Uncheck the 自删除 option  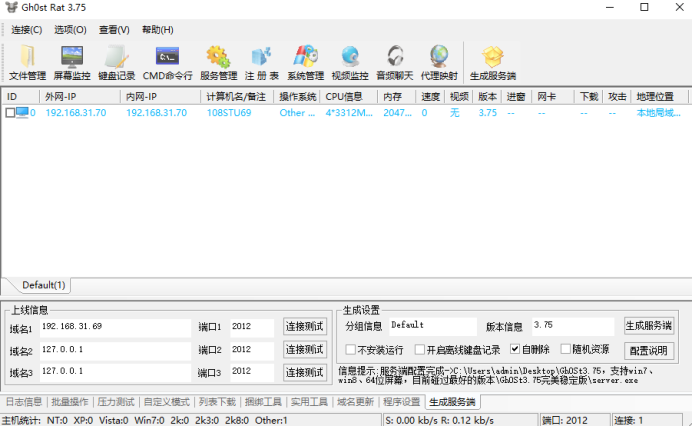(x=515, y=349)
